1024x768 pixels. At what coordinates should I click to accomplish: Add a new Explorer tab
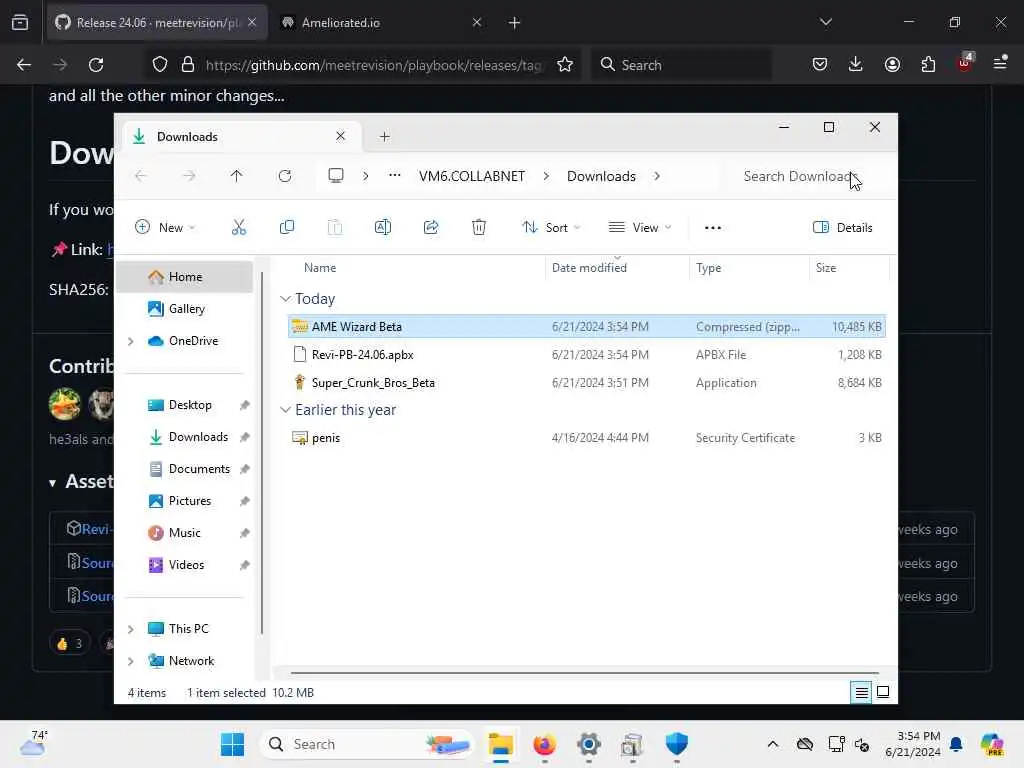coord(385,136)
